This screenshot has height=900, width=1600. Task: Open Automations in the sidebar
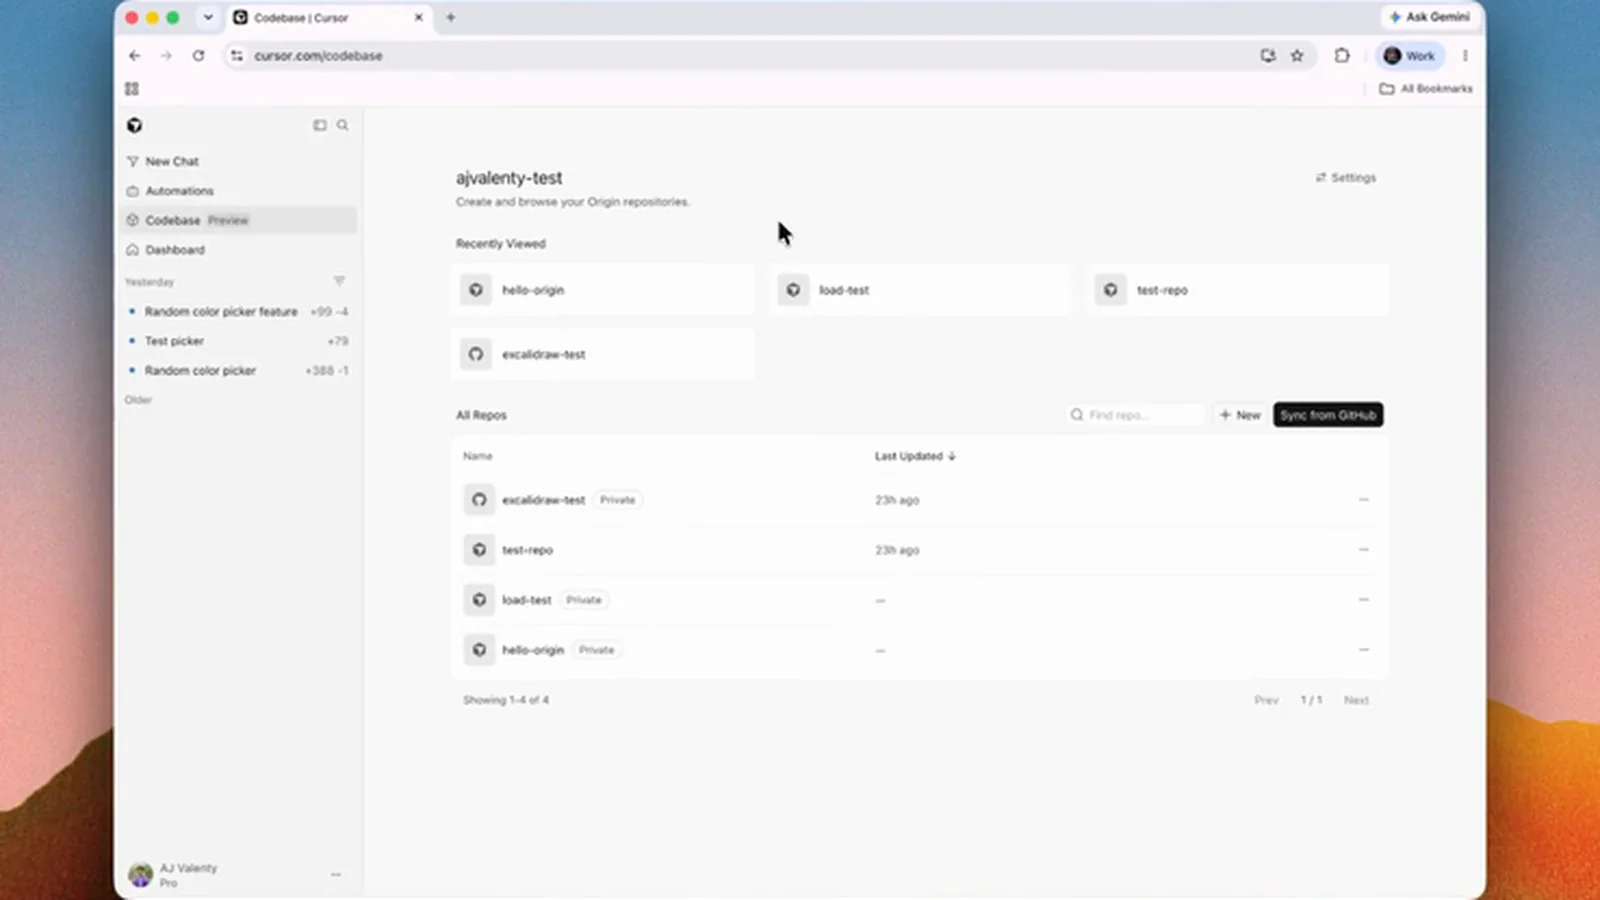179,191
